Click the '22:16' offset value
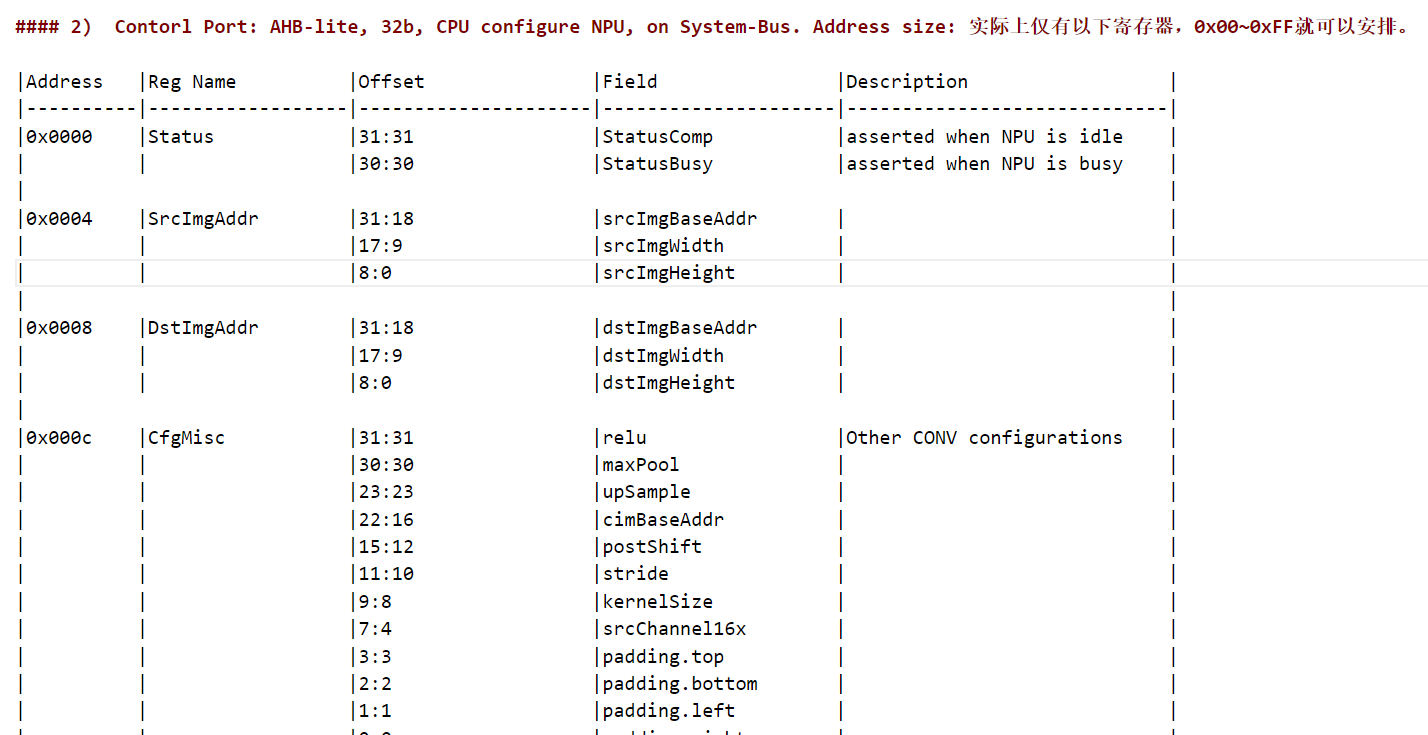The width and height of the screenshot is (1428, 735). click(x=386, y=520)
